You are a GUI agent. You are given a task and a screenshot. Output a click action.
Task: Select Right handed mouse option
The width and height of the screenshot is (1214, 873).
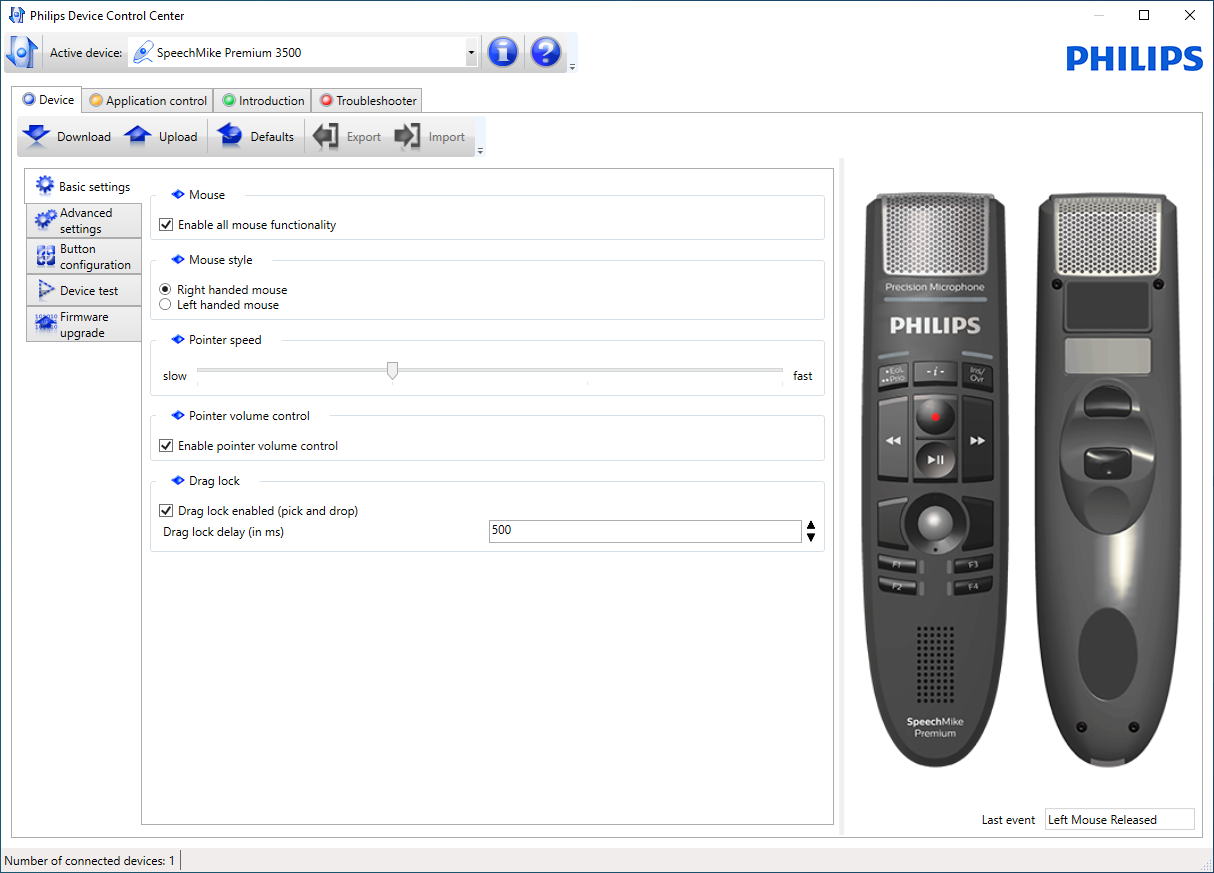(x=165, y=290)
